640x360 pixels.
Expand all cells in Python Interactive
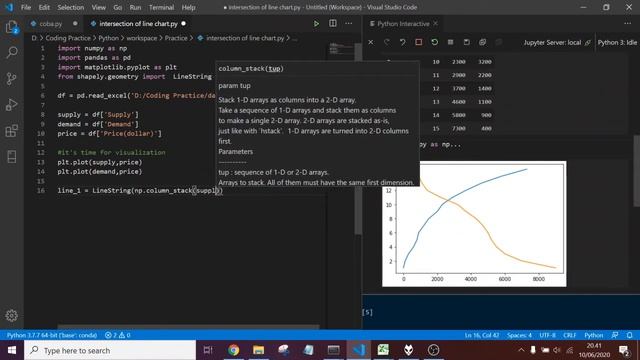point(482,42)
